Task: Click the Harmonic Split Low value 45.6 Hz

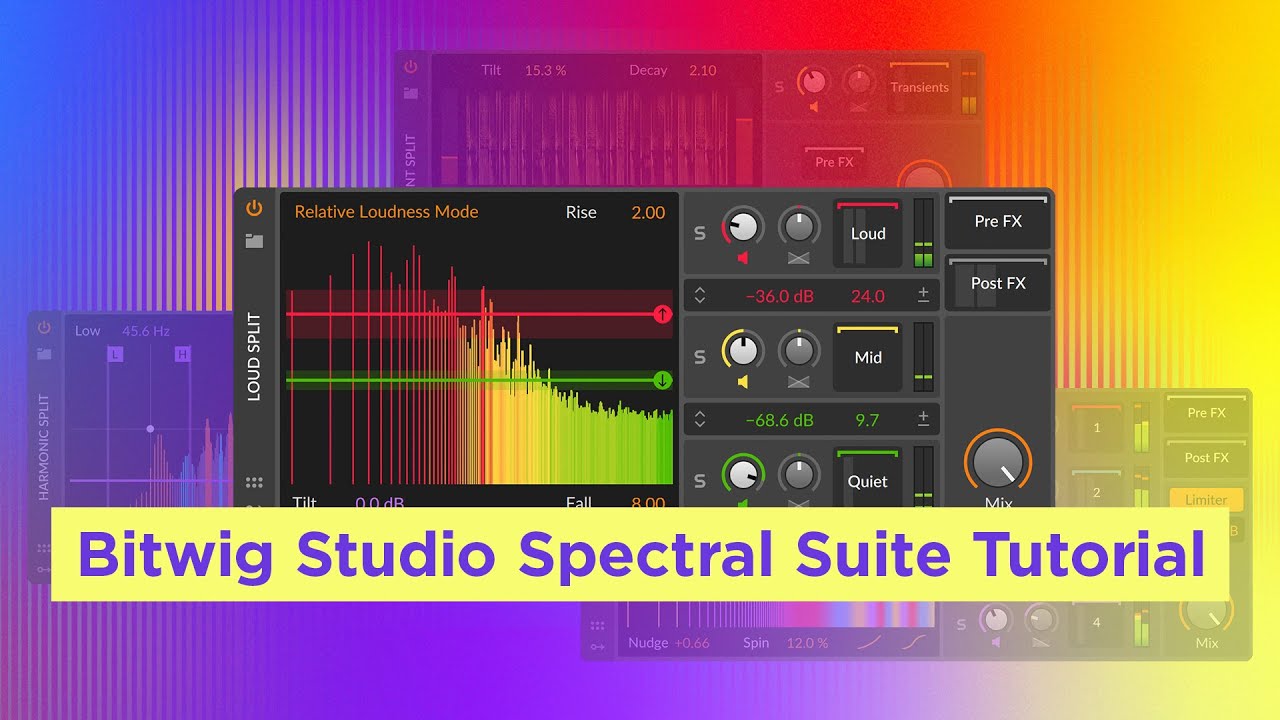Action: coord(146,330)
